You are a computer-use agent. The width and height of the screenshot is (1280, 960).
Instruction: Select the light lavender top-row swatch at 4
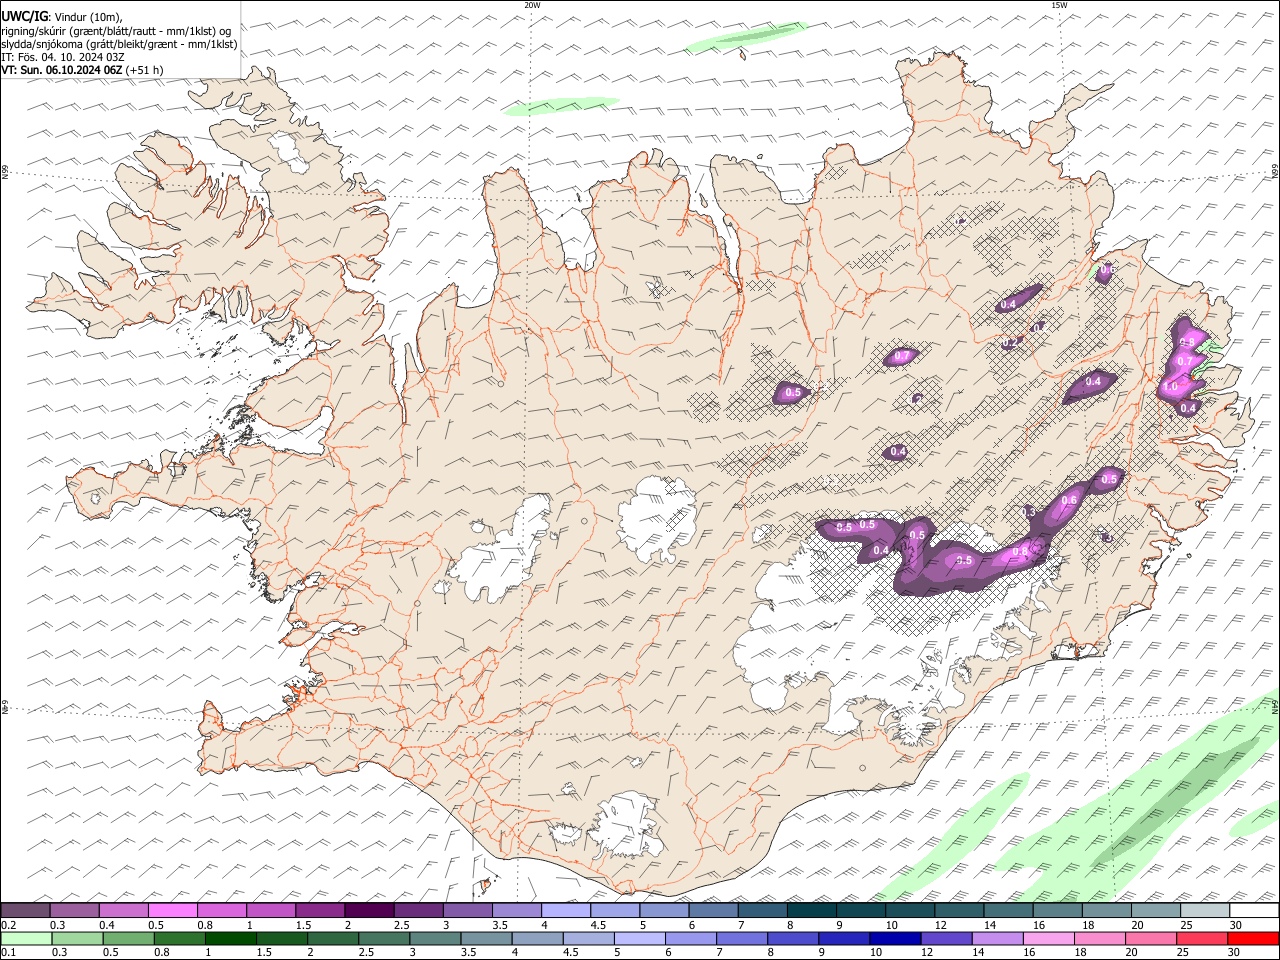pyautogui.click(x=566, y=911)
